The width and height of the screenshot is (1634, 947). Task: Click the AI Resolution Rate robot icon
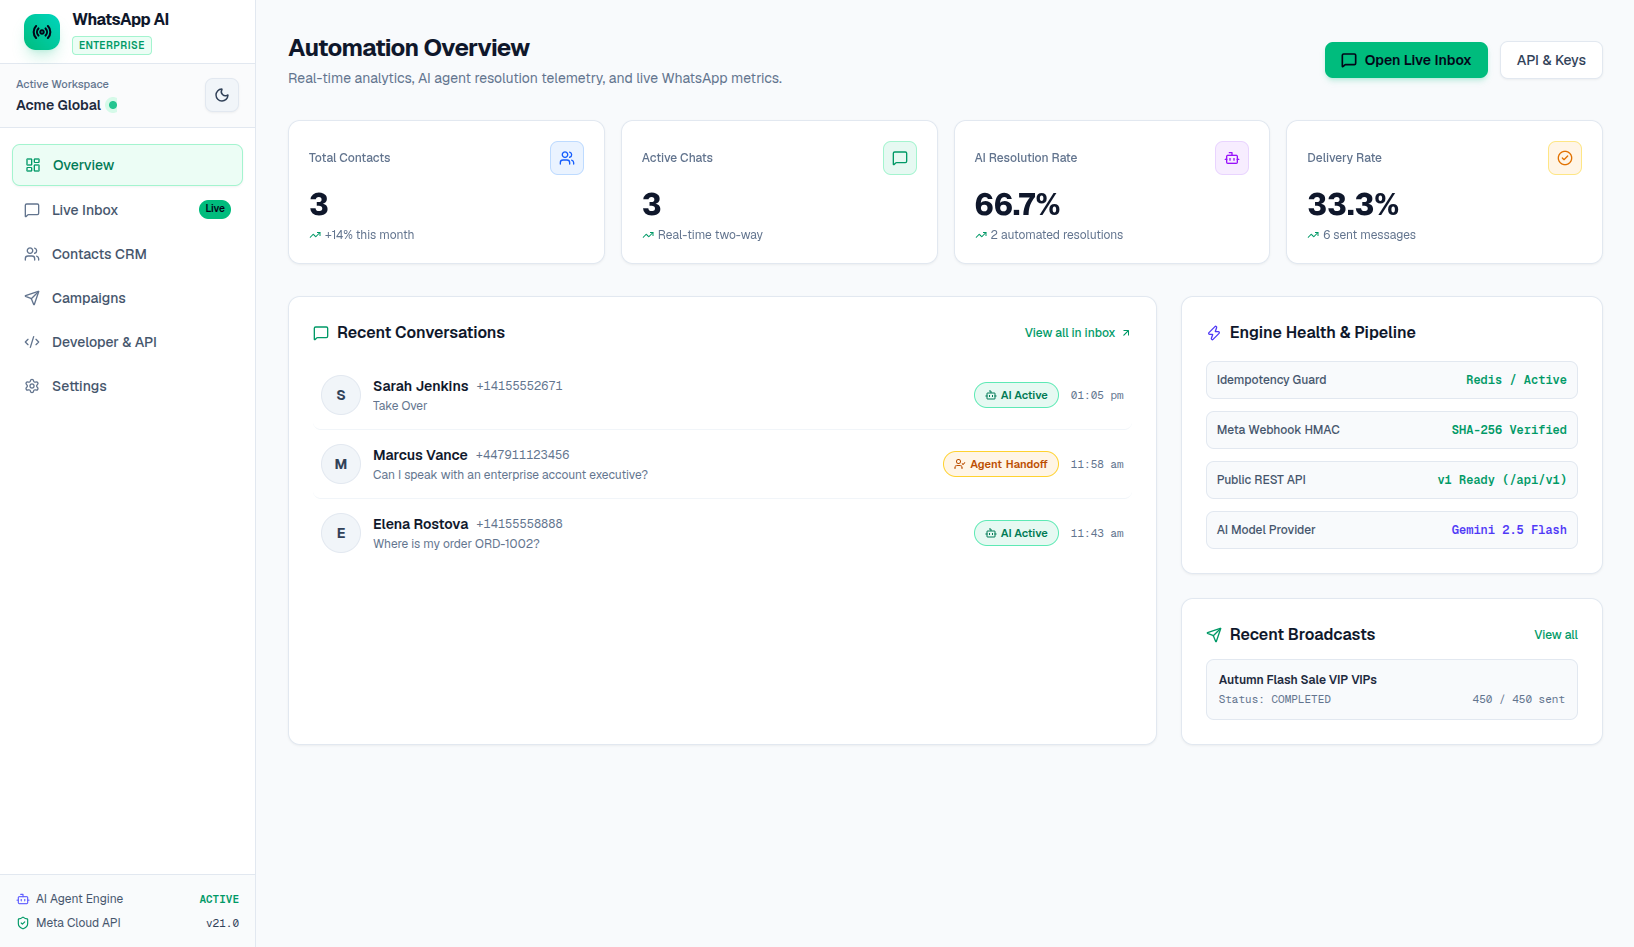click(1232, 158)
